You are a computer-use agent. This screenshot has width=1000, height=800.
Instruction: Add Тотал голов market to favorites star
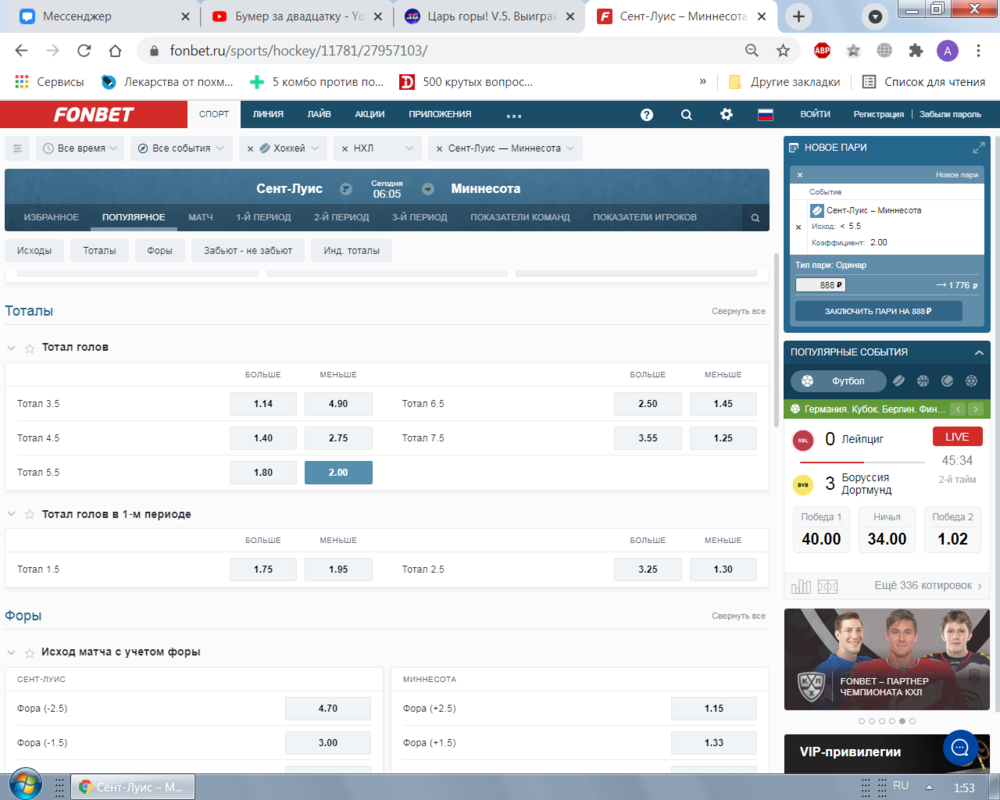pos(29,348)
